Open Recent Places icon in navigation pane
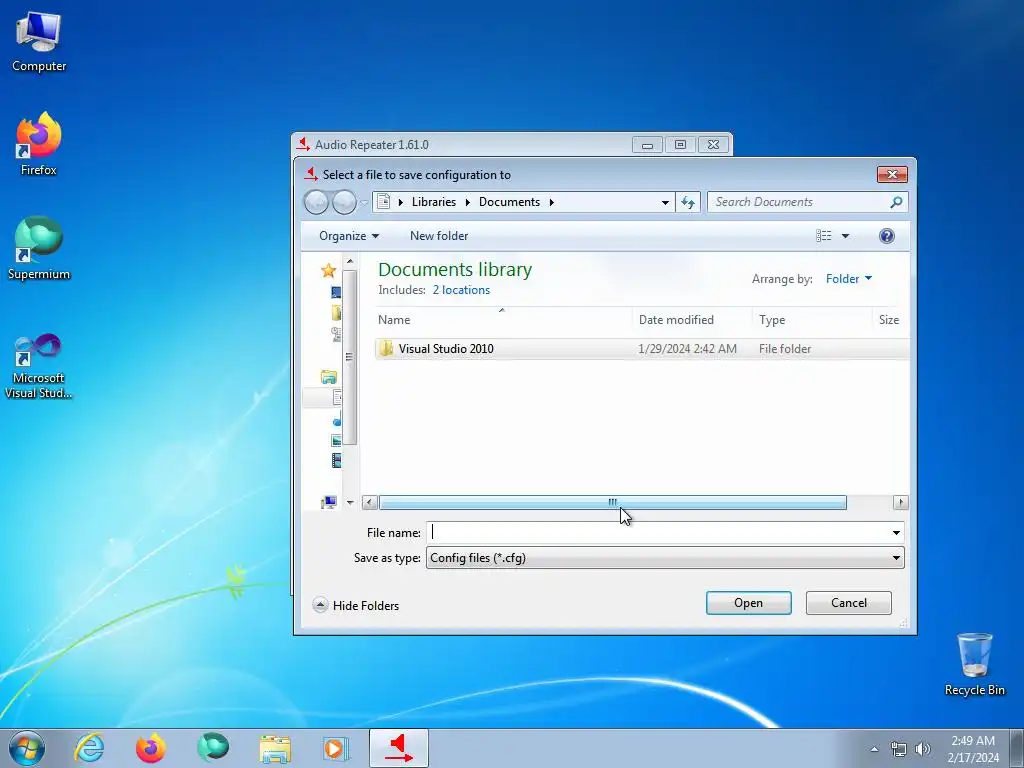The height and width of the screenshot is (768, 1024). click(336, 334)
